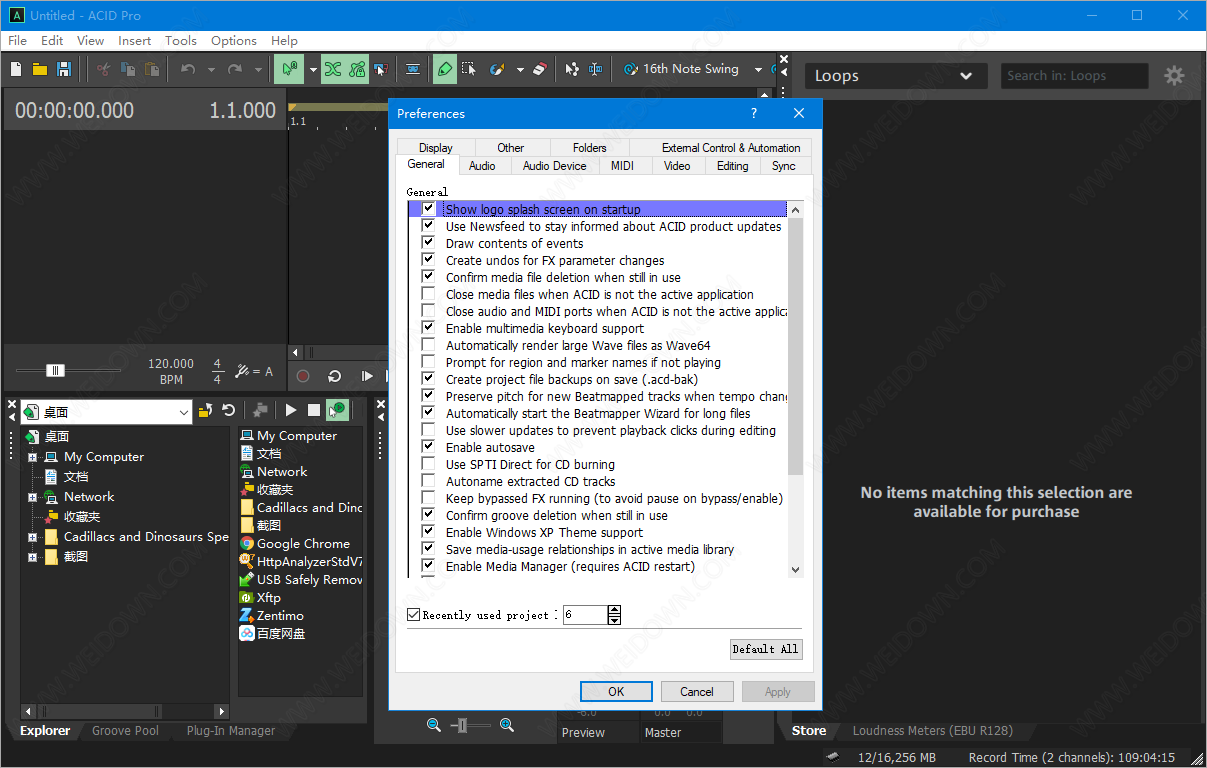Save project using the floppy disk icon
The image size is (1207, 768).
pyautogui.click(x=64, y=69)
